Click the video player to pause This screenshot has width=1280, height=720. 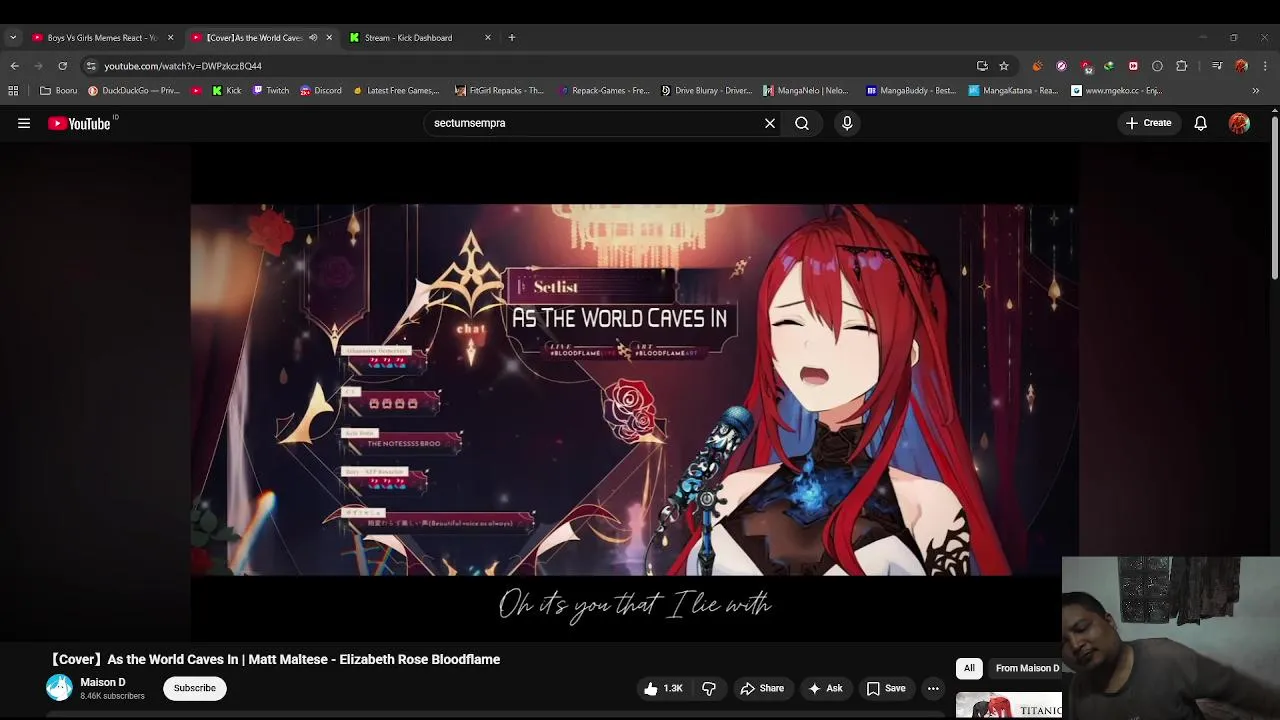coord(634,390)
